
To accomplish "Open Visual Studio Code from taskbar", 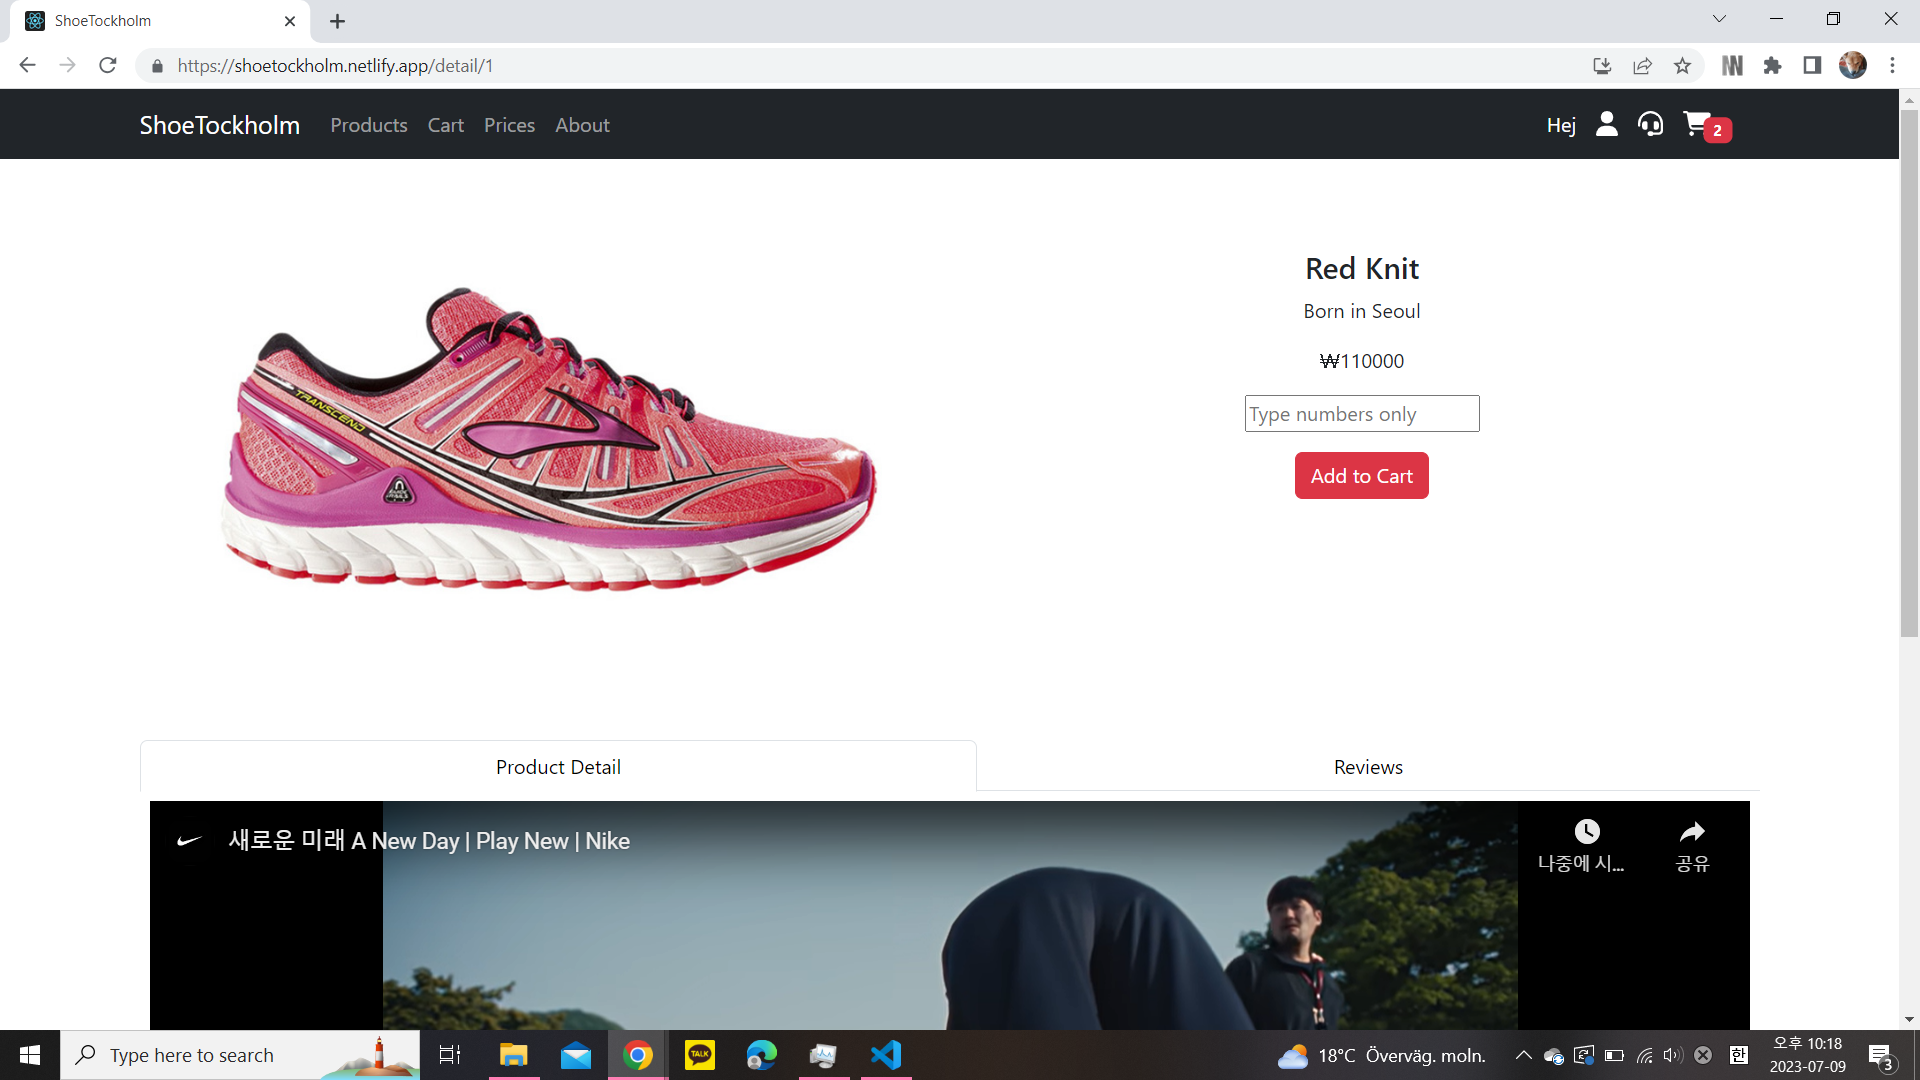I will coord(886,1055).
